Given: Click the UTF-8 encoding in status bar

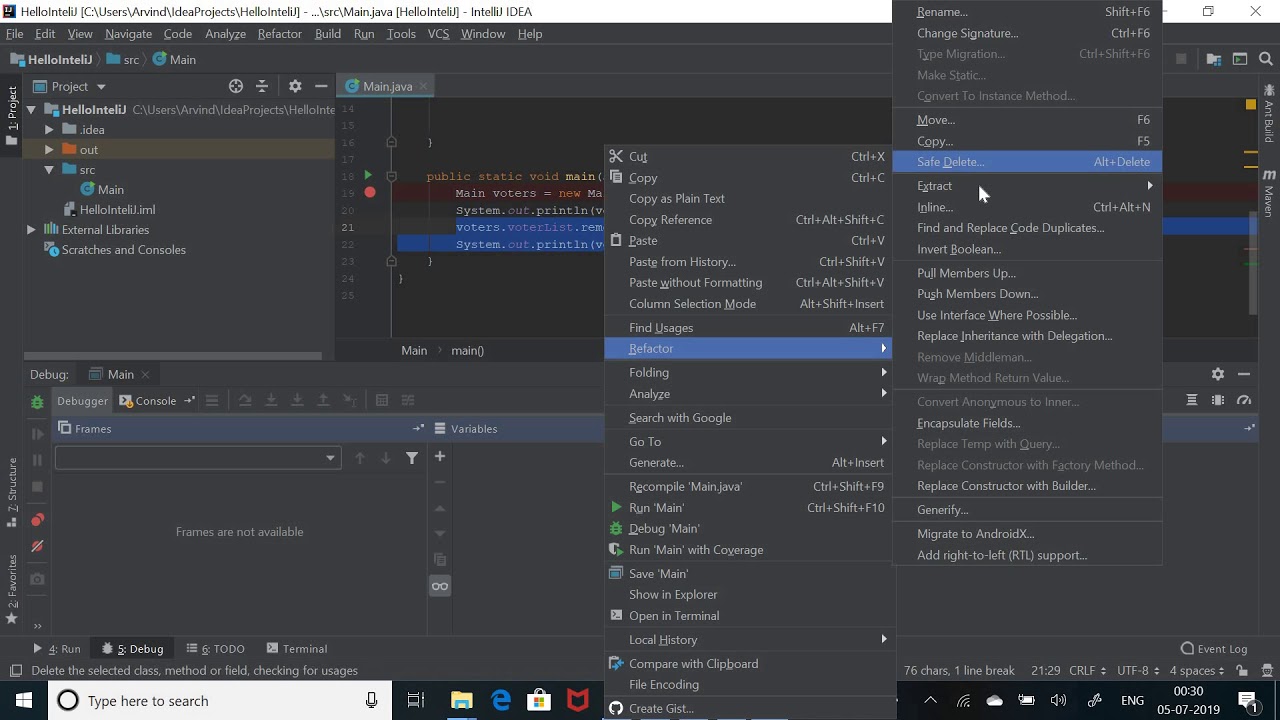Looking at the screenshot, I should pos(1138,670).
